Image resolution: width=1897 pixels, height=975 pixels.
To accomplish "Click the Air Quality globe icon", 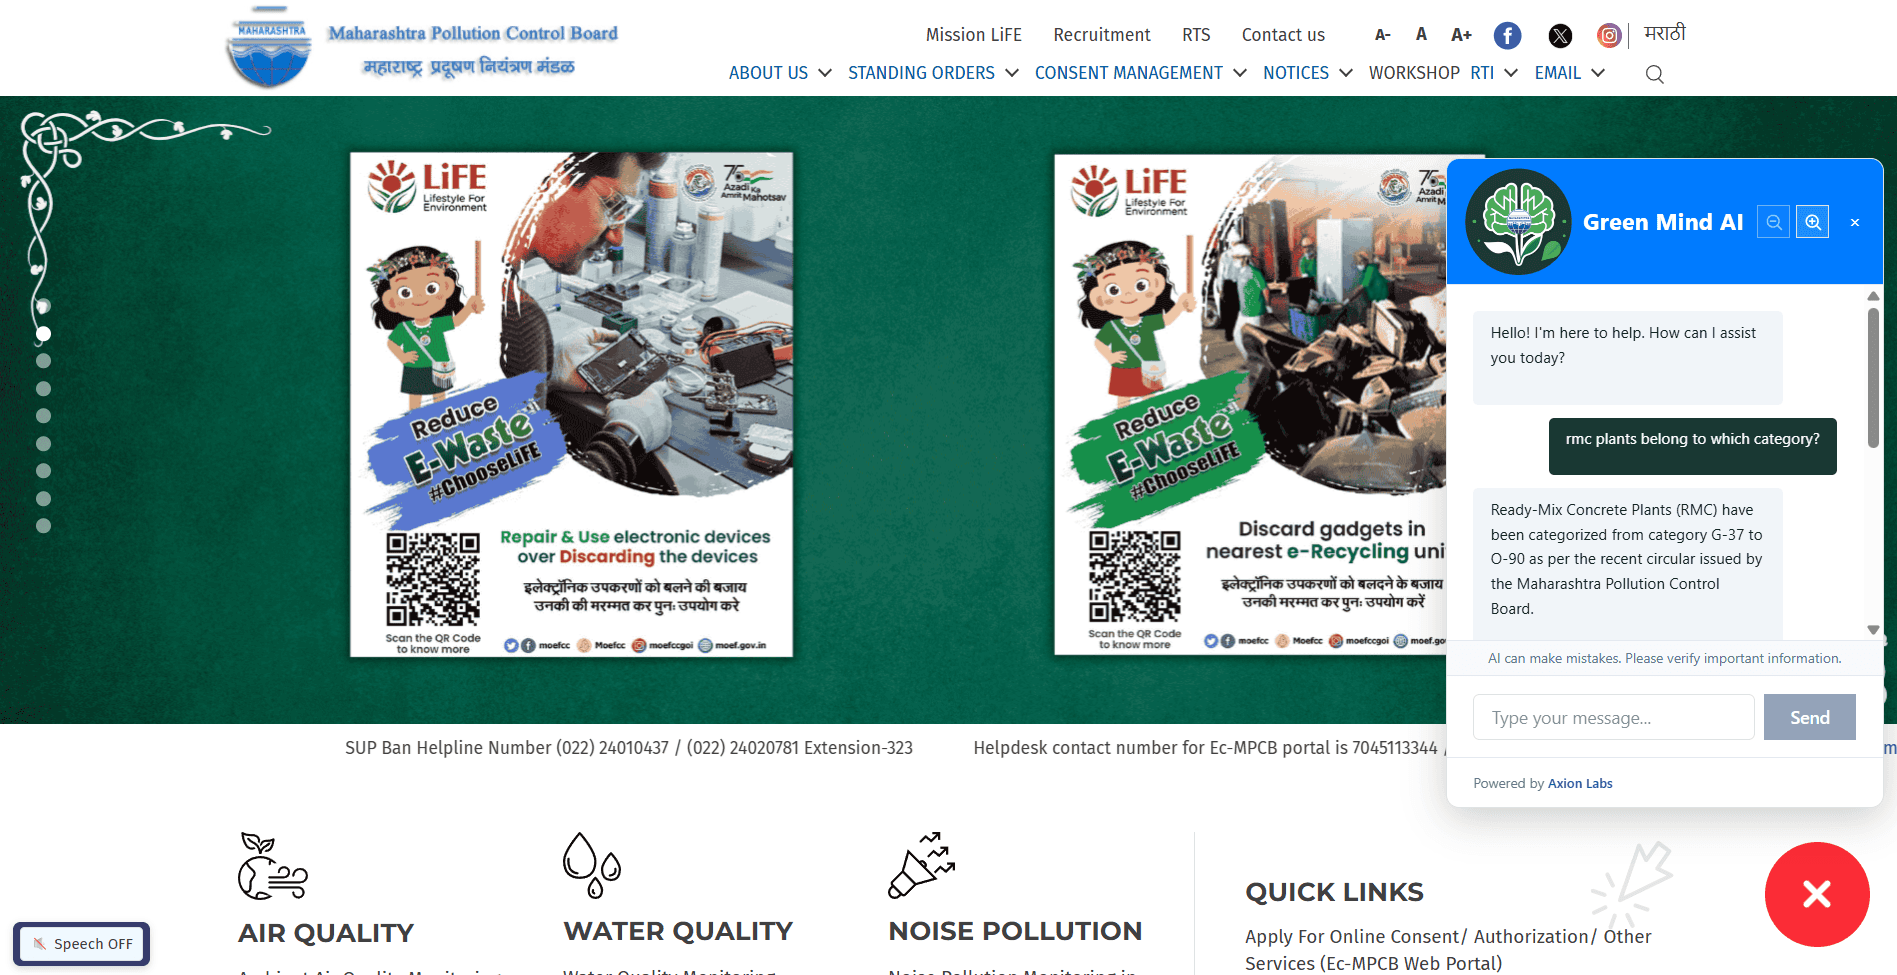I will (x=272, y=866).
